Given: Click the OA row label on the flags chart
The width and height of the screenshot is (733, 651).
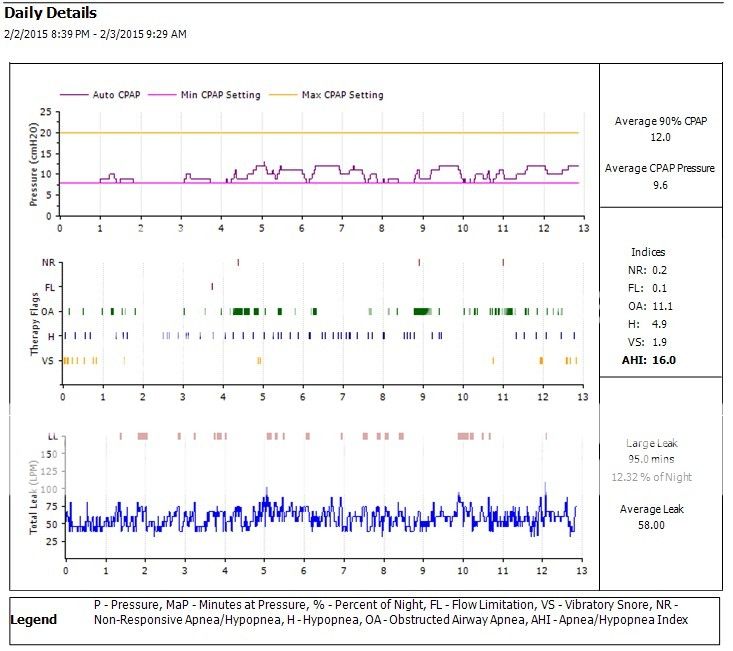Looking at the screenshot, I should (48, 312).
